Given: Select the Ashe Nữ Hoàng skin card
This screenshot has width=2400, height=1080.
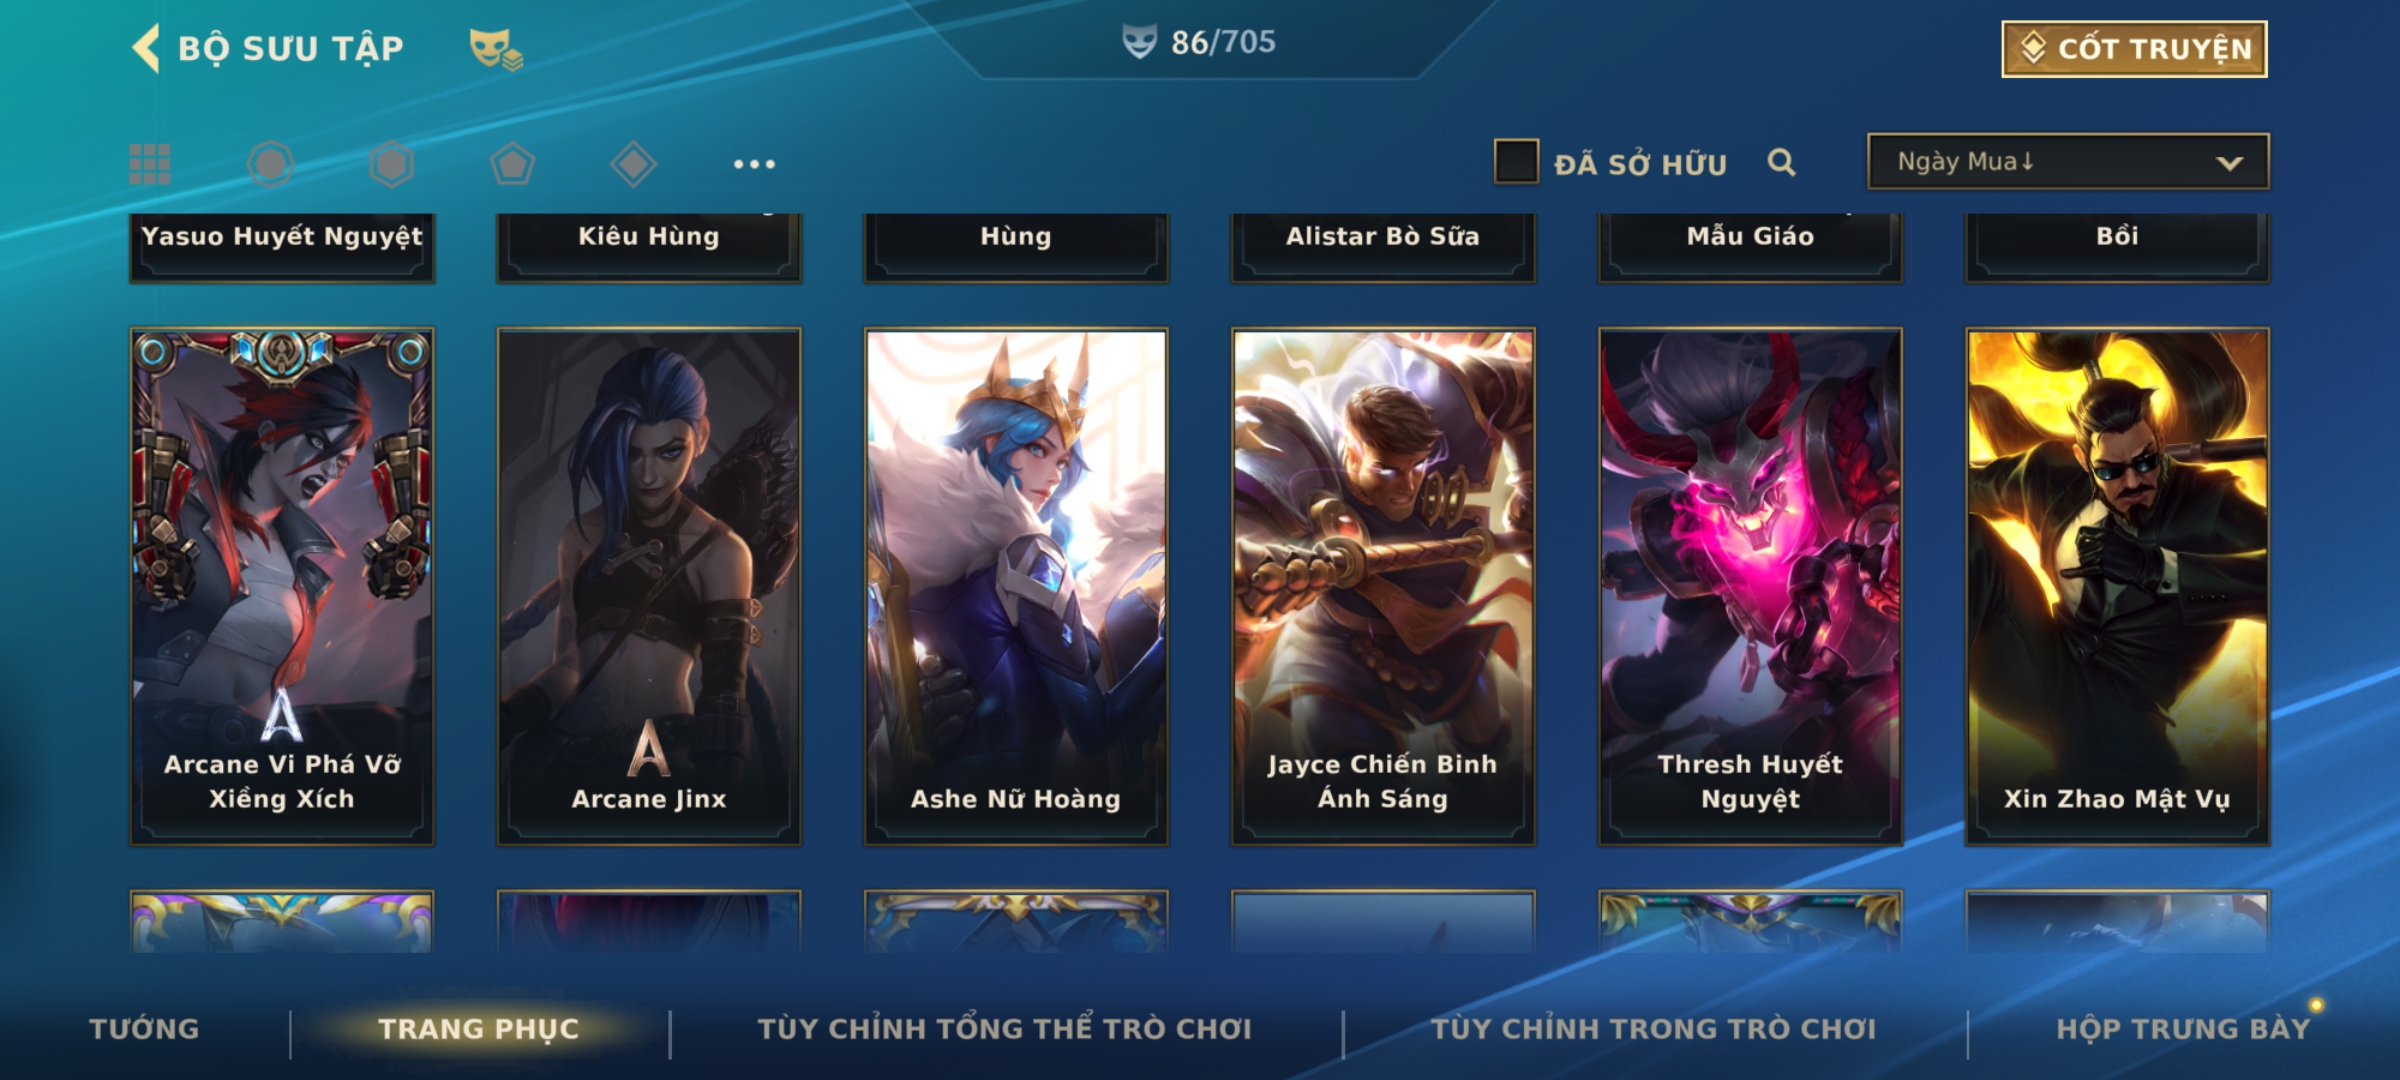Looking at the screenshot, I should tap(1016, 587).
